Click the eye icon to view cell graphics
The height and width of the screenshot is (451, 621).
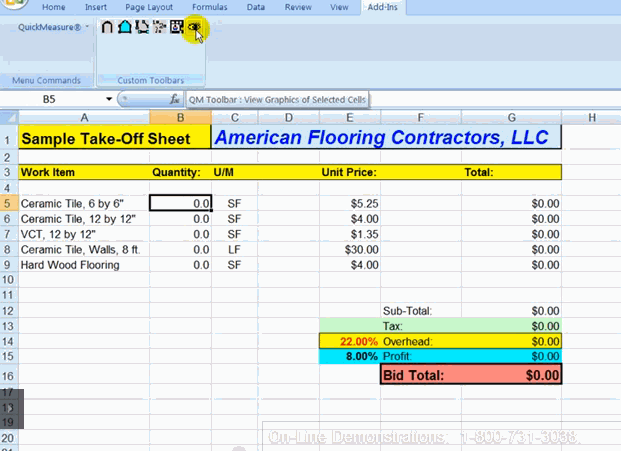pyautogui.click(x=194, y=27)
